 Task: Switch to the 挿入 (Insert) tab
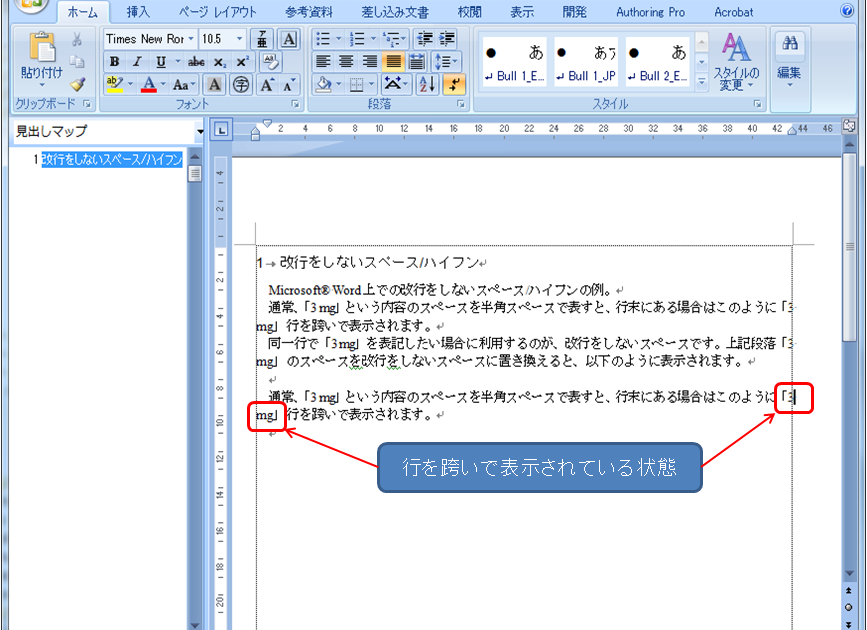point(138,12)
